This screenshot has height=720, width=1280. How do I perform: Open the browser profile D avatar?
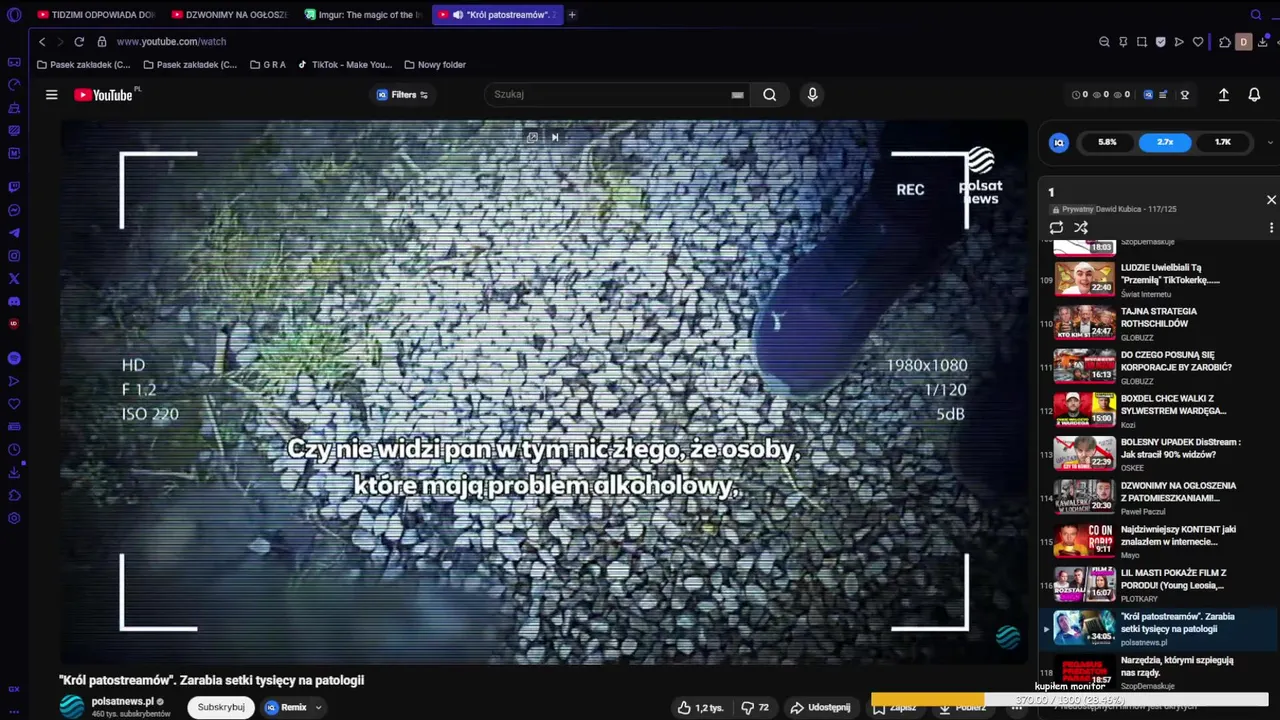coord(1243,42)
